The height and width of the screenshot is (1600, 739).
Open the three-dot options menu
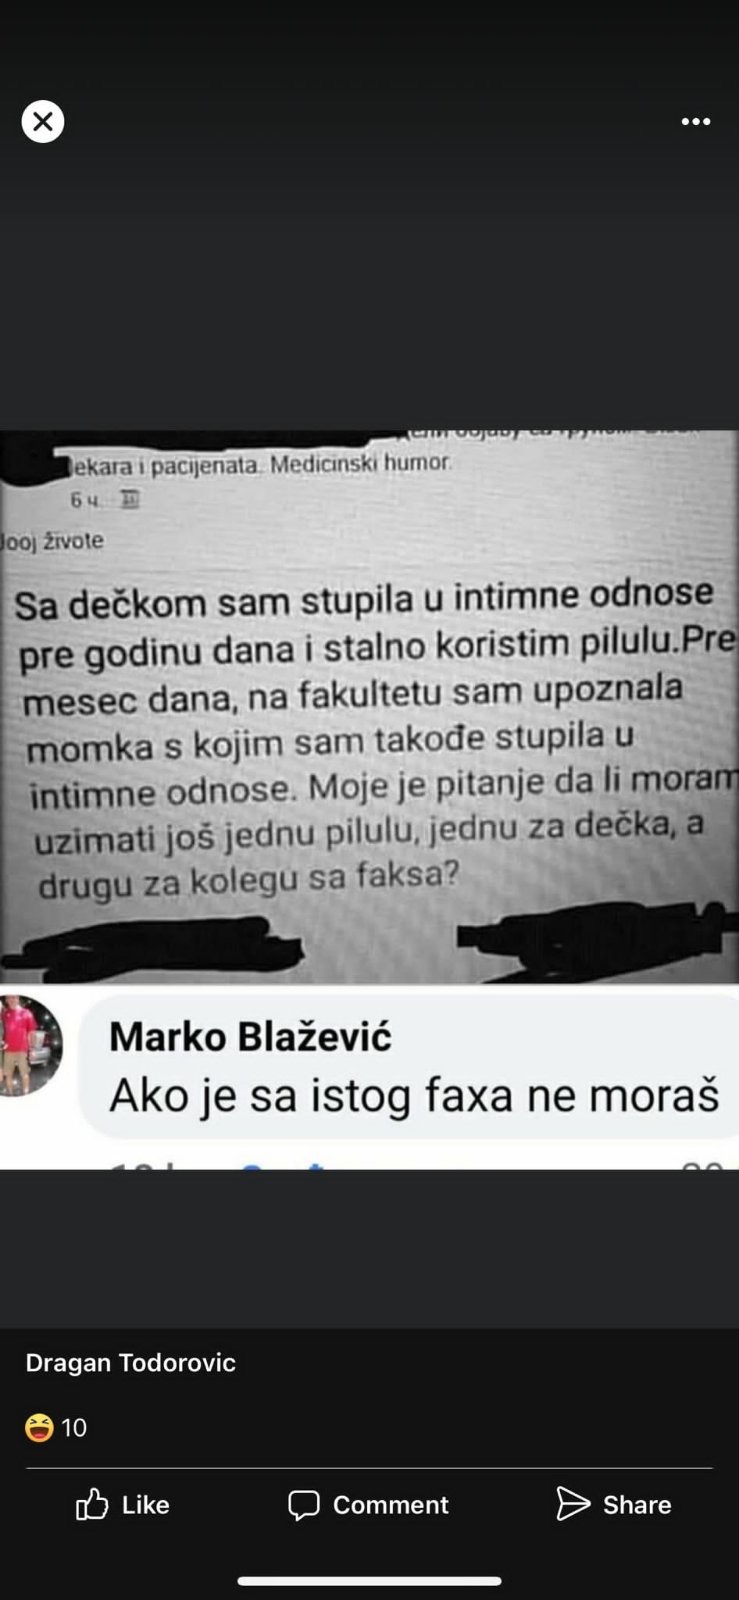pyautogui.click(x=696, y=122)
